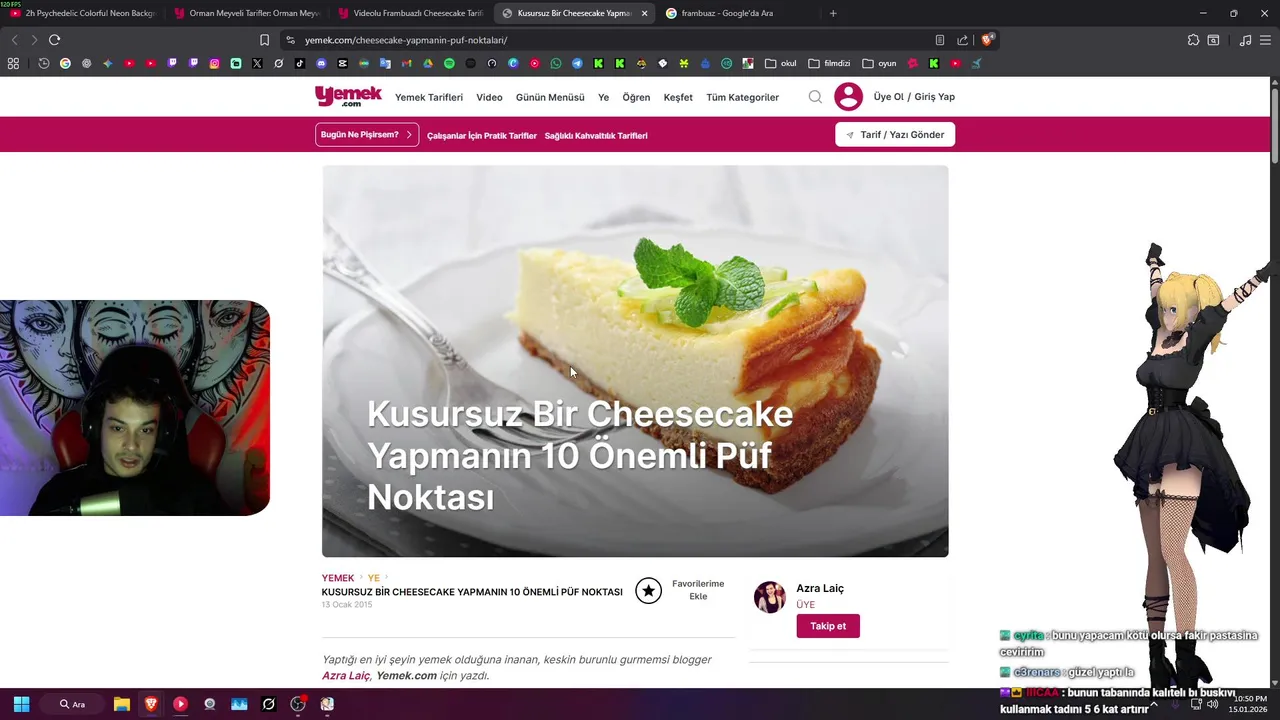This screenshot has width=1280, height=720.
Task: Switch to Videolu Frambuazlı Cheesecake tab
Action: click(410, 13)
